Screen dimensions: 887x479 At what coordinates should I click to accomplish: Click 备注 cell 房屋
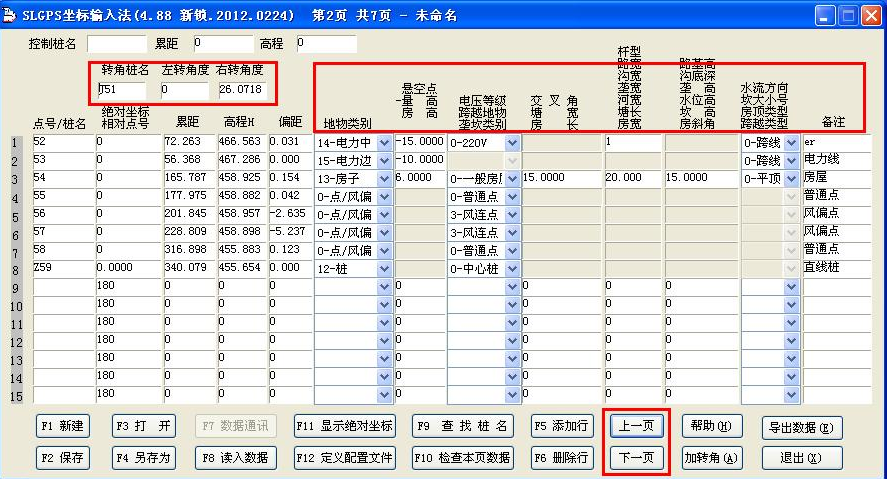(x=837, y=178)
